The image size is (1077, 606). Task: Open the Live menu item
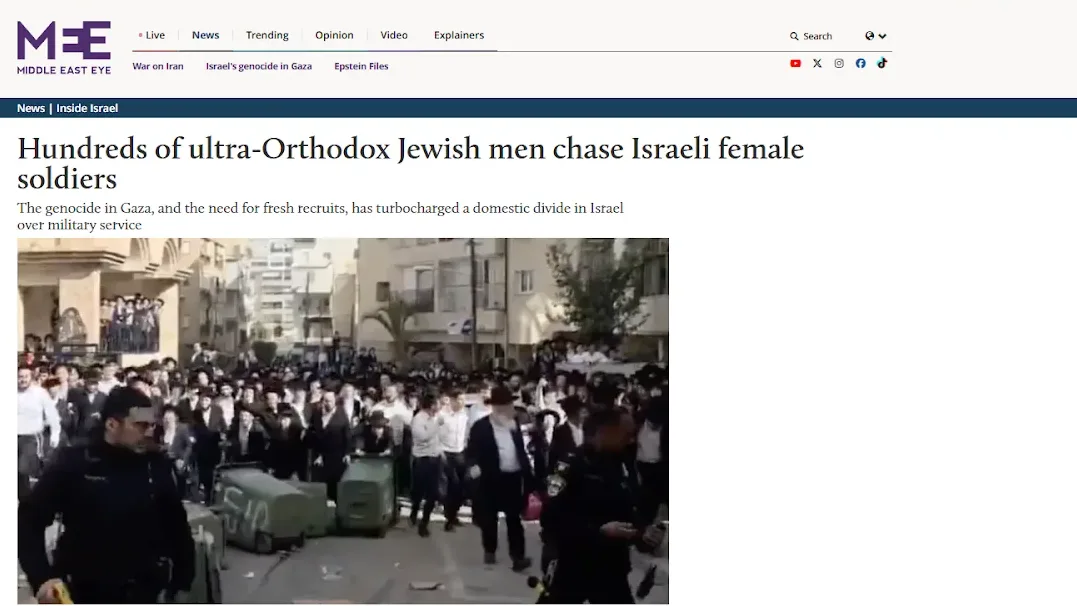point(152,35)
